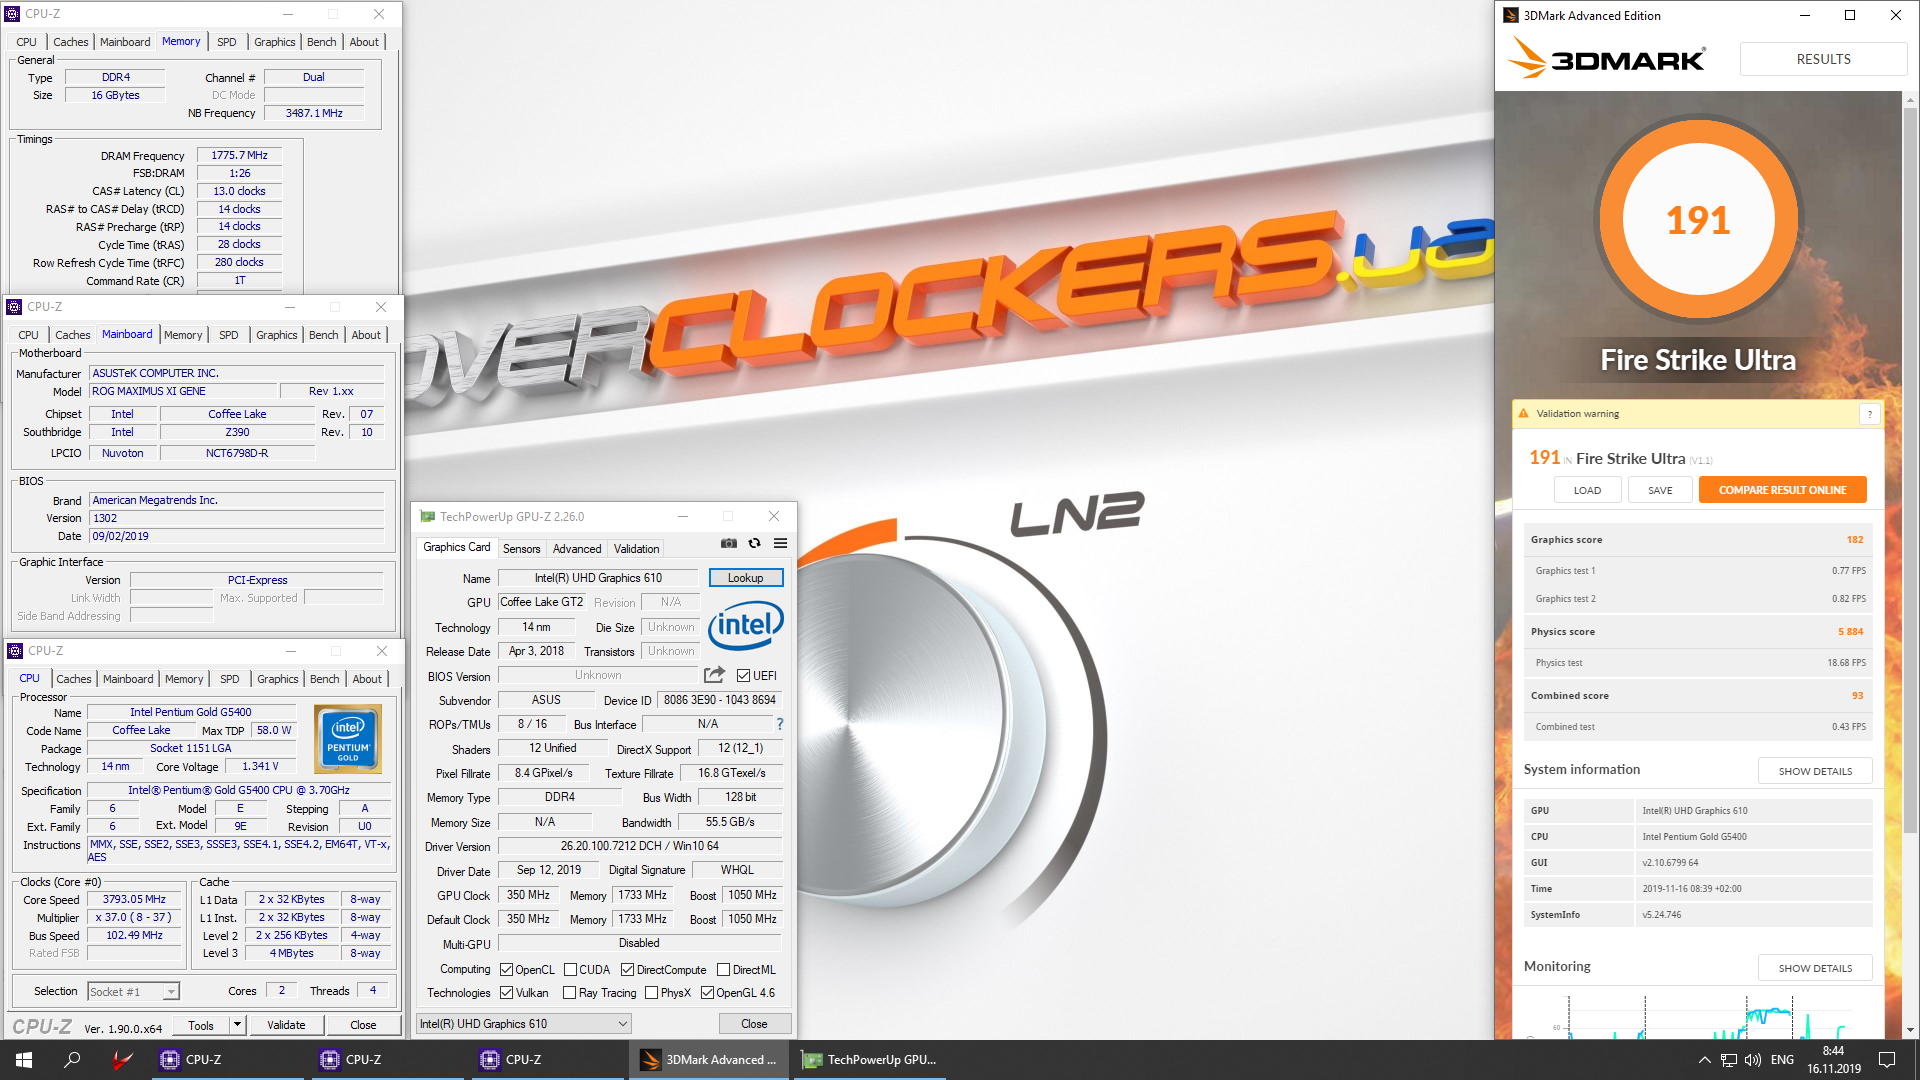Click Close button in CPU-Z
1920x1080 pixels.
(363, 1025)
